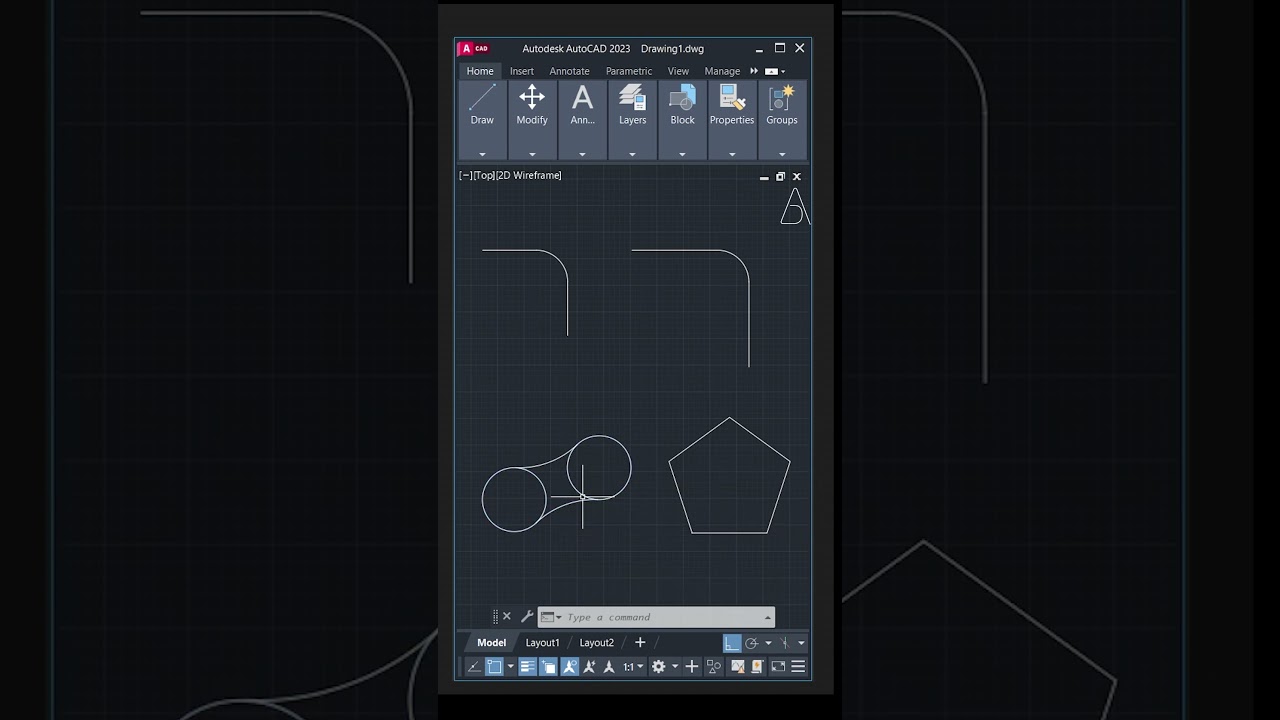Toggle Lineweight display in status bar
Image resolution: width=1280 pixels, height=720 pixels.
point(527,667)
